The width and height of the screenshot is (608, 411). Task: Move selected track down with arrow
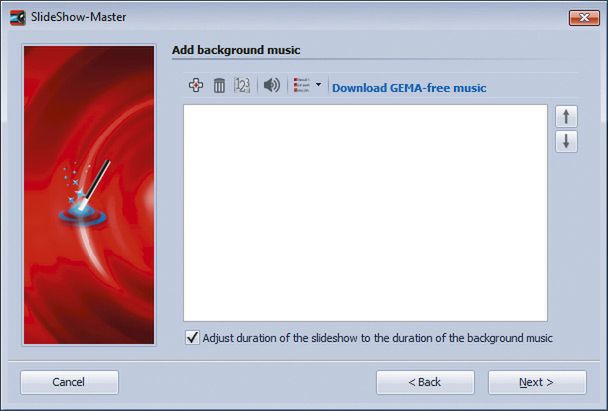566,142
